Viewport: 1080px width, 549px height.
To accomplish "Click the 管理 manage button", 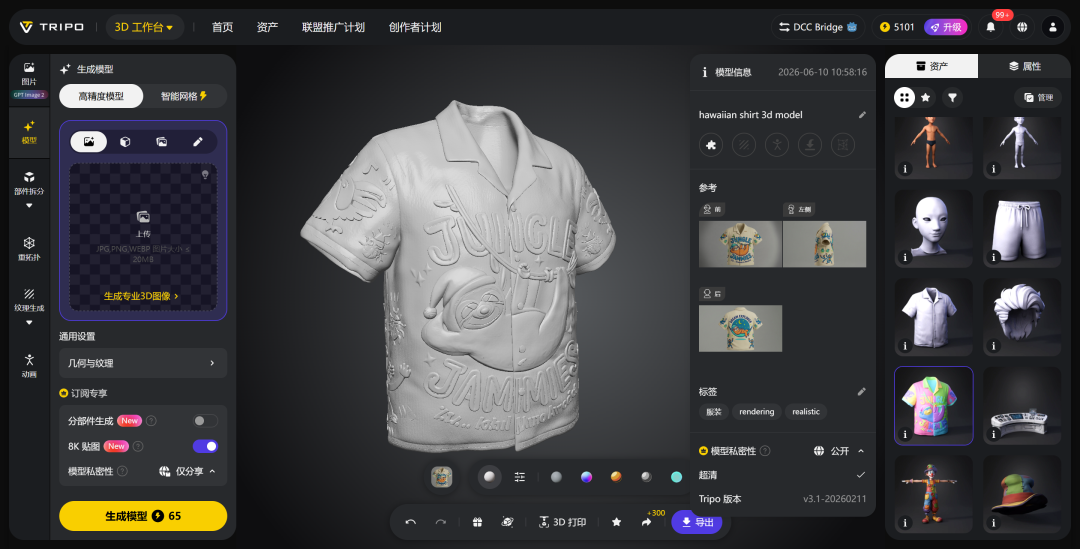I will point(1038,97).
